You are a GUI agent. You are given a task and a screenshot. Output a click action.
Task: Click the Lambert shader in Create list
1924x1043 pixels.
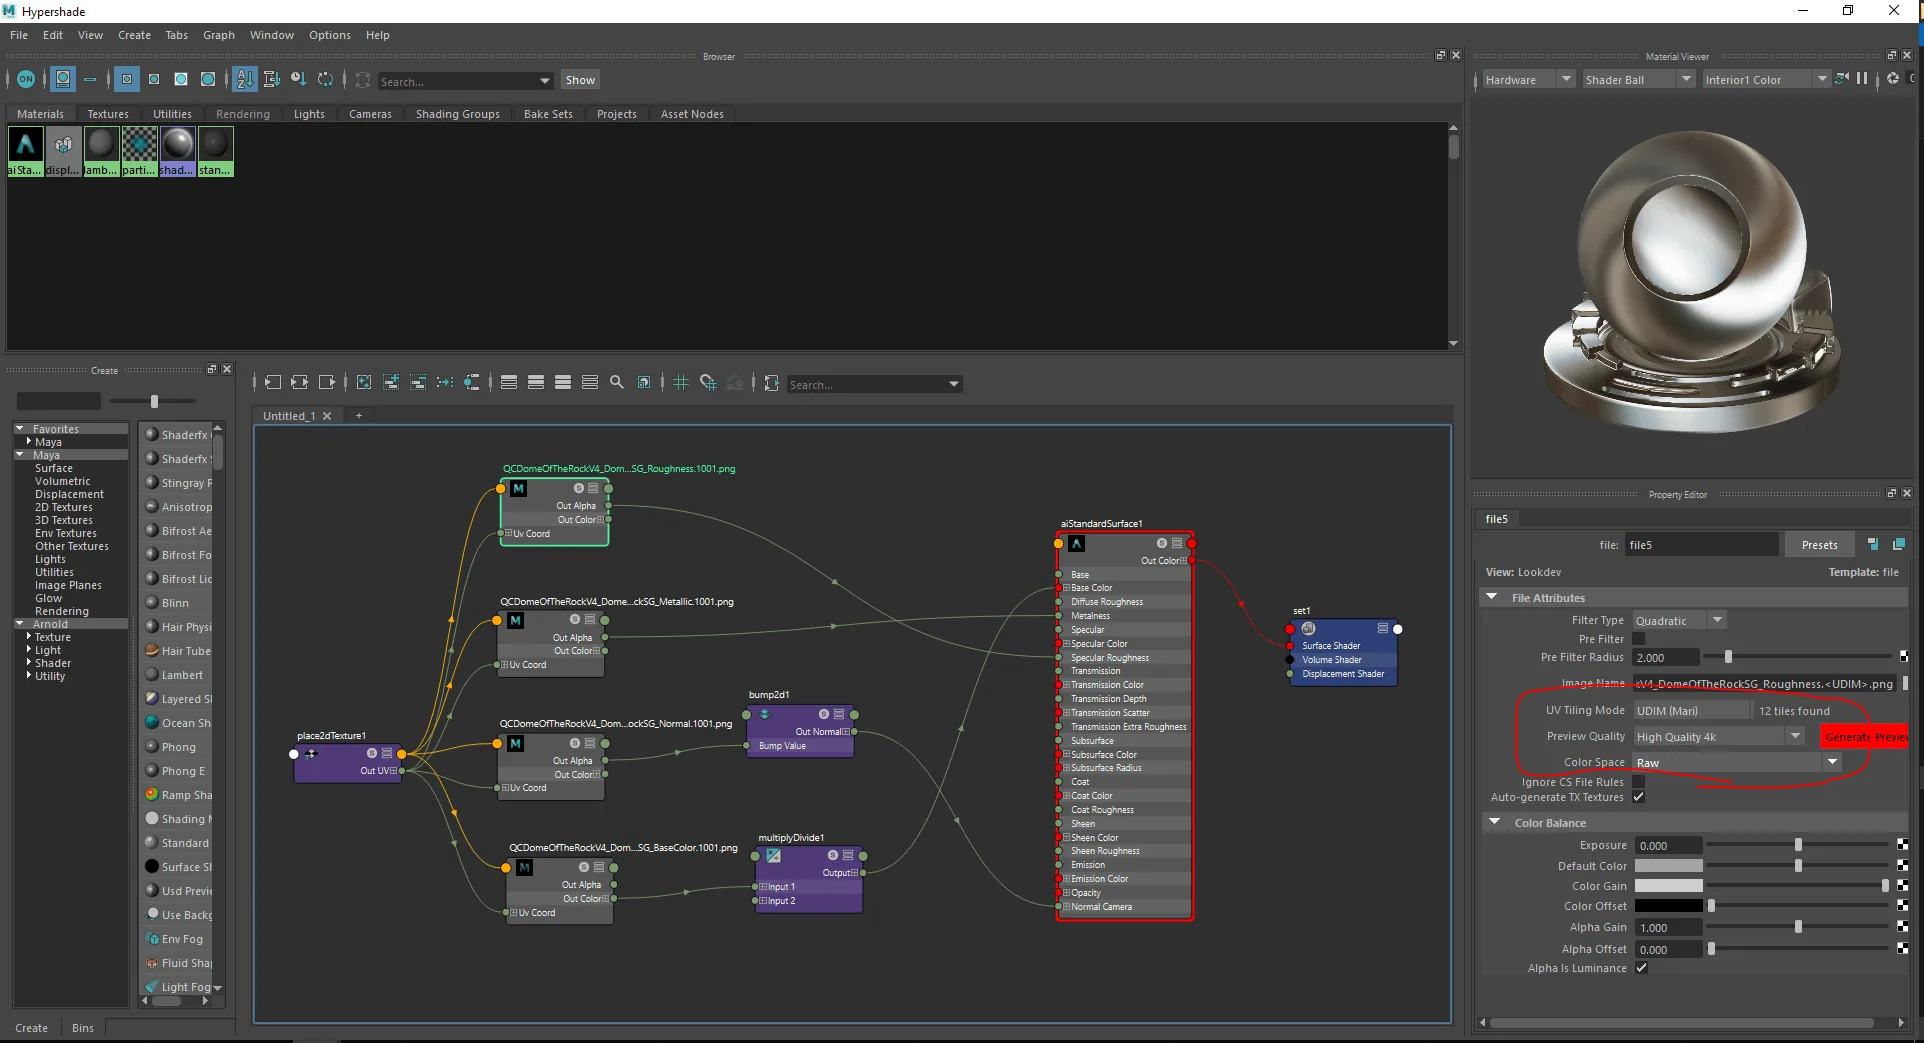(x=182, y=675)
